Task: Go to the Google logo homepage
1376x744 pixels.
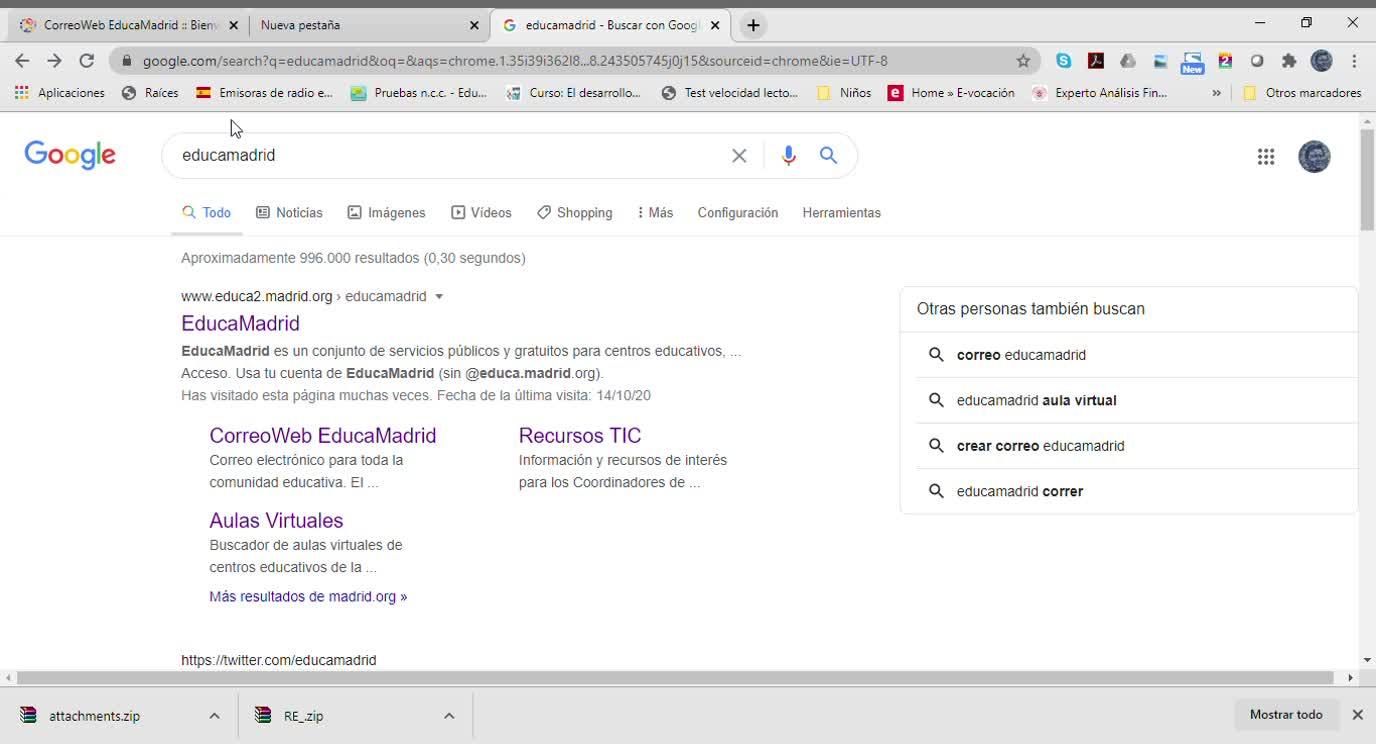Action: pyautogui.click(x=70, y=155)
